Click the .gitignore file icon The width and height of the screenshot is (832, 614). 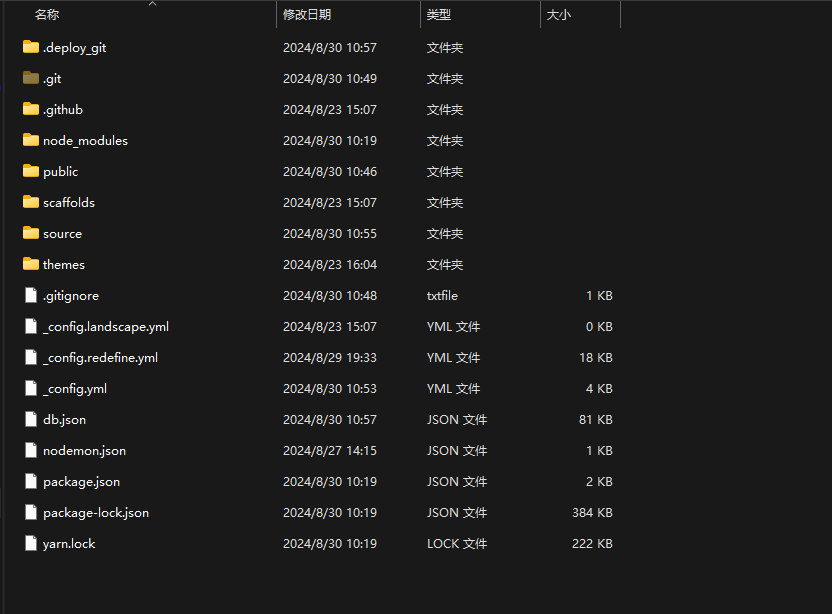[31, 295]
